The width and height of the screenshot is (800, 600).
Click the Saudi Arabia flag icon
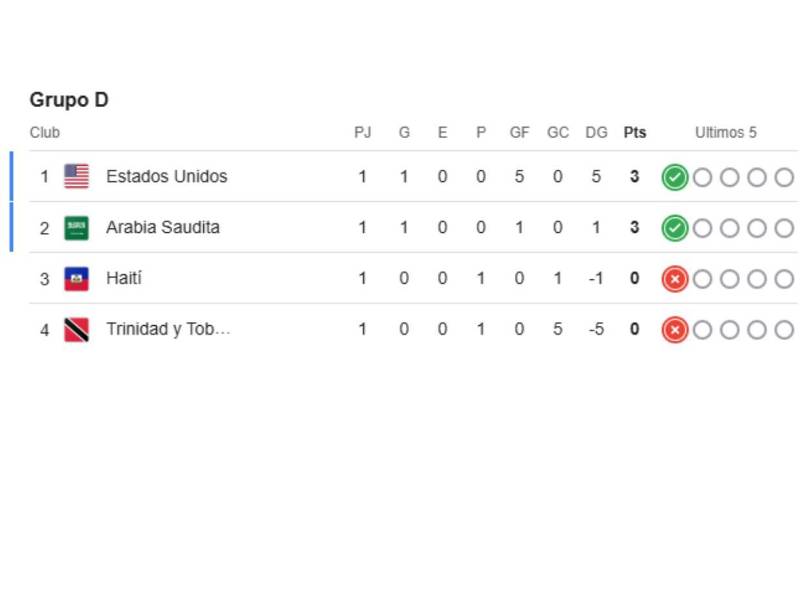point(76,228)
